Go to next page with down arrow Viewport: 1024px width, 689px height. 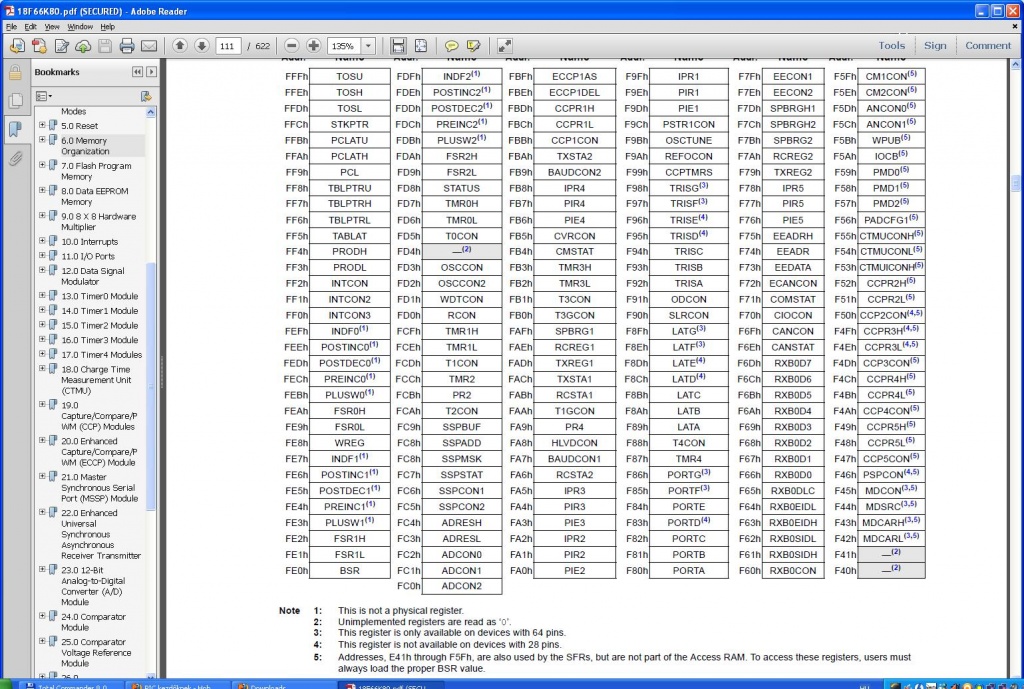(x=202, y=45)
